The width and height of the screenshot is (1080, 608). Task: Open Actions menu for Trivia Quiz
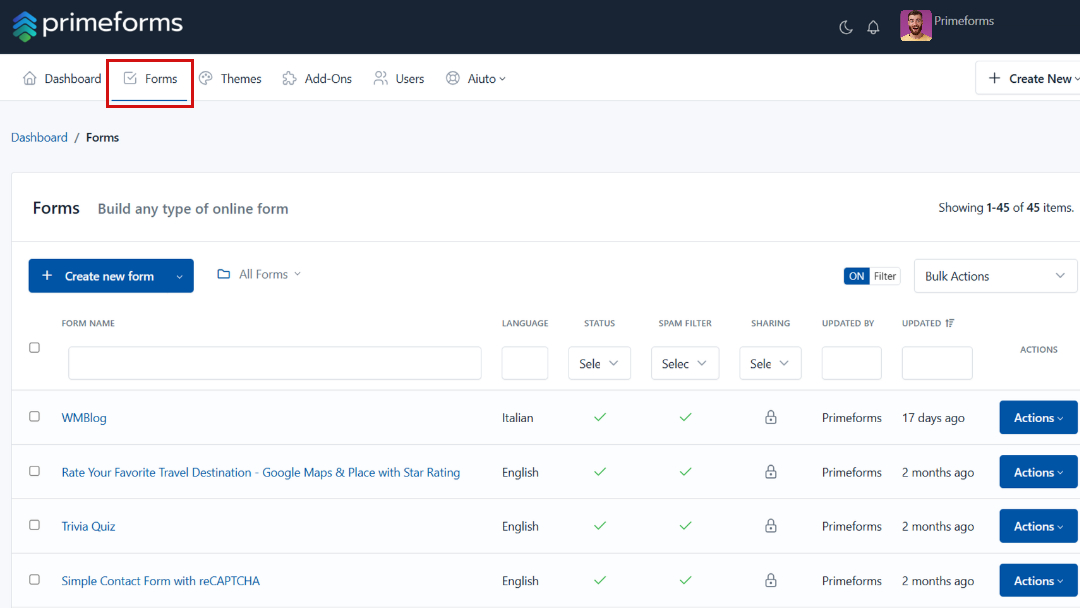[x=1038, y=526]
